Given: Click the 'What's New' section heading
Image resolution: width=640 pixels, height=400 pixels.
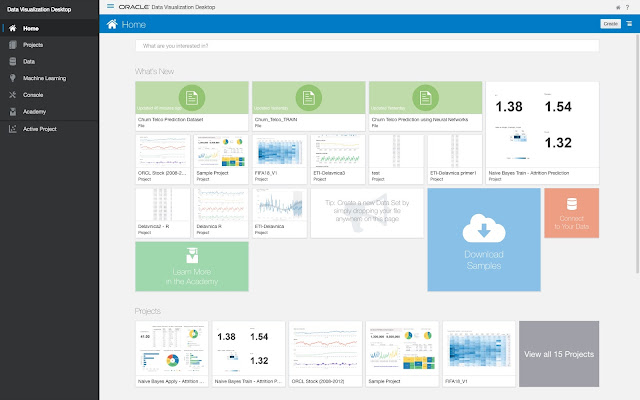Looking at the screenshot, I should tap(155, 71).
